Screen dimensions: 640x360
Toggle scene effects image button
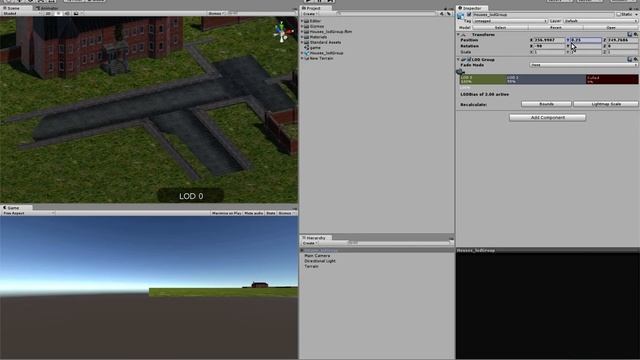pos(76,13)
